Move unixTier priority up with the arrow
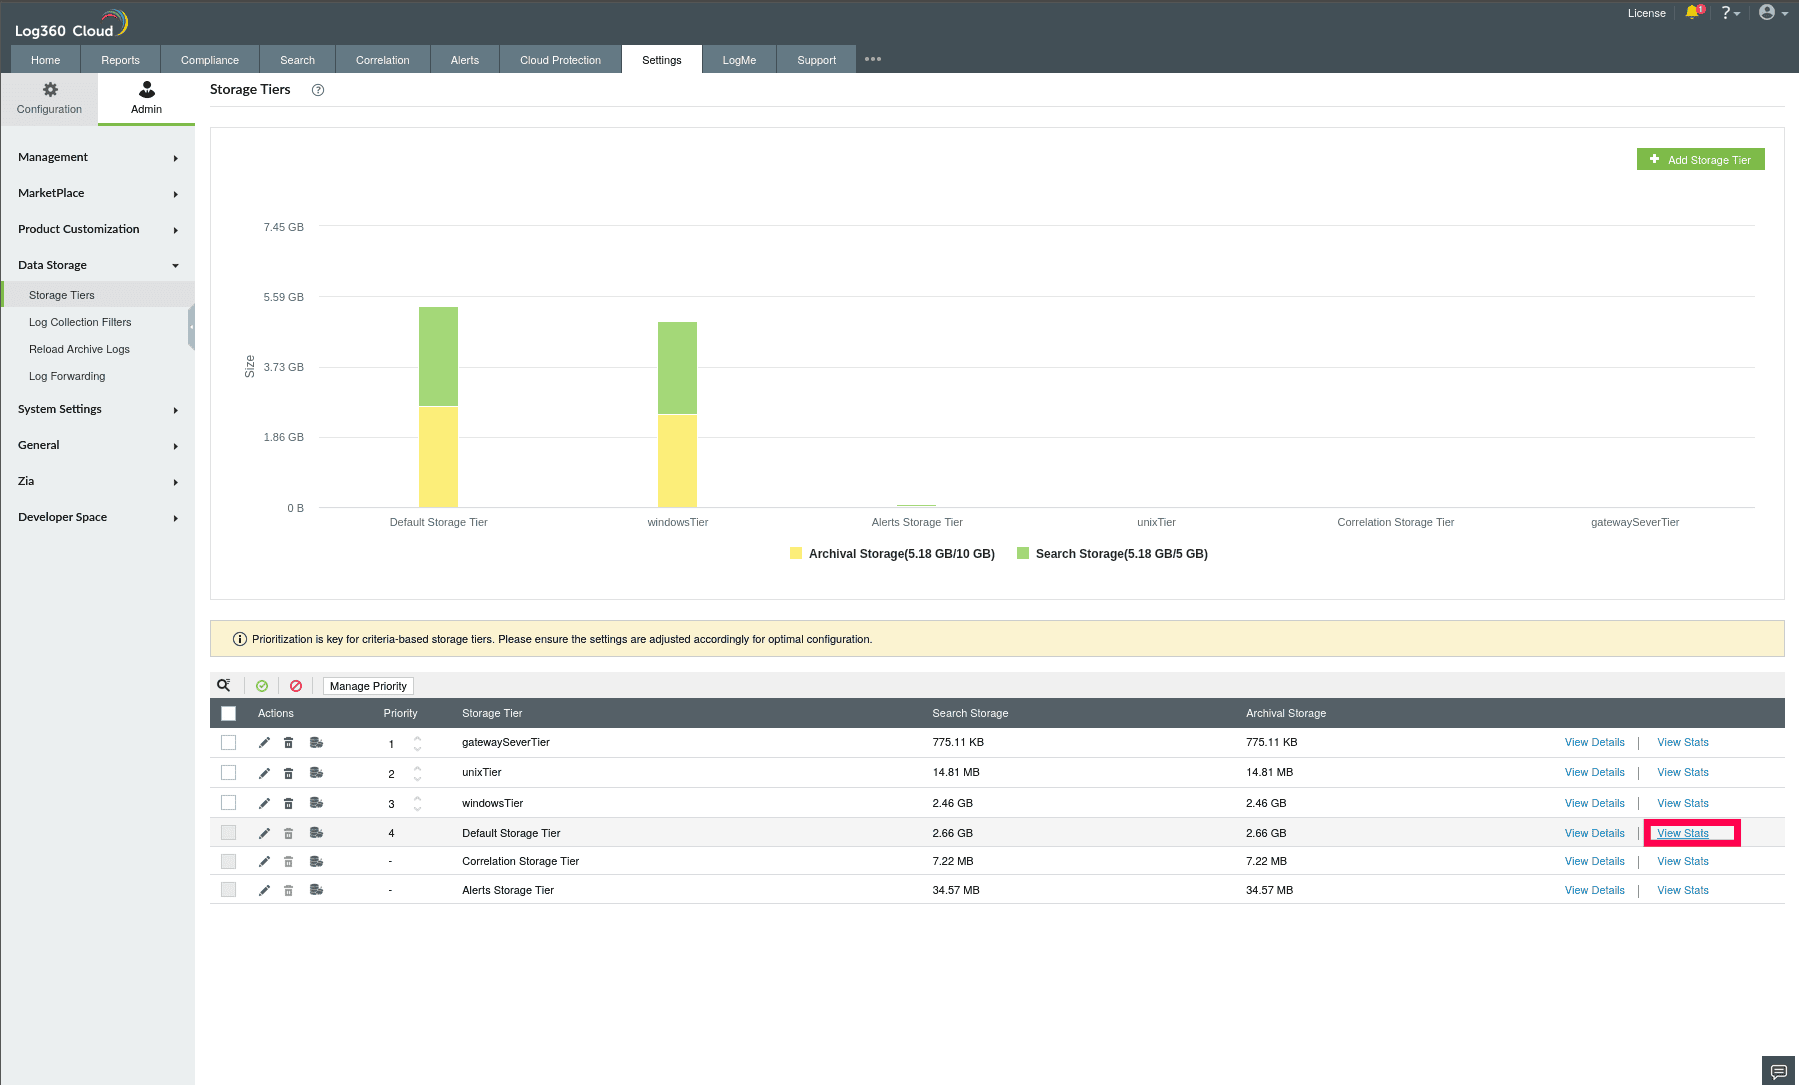 tap(417, 768)
